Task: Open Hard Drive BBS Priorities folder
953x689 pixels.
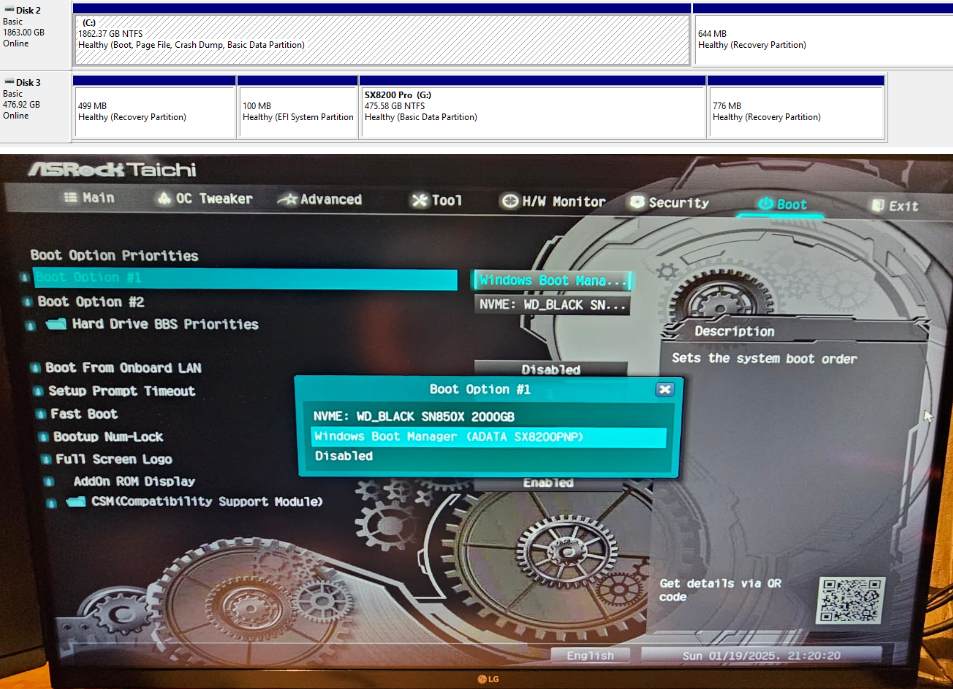Action: coord(165,324)
